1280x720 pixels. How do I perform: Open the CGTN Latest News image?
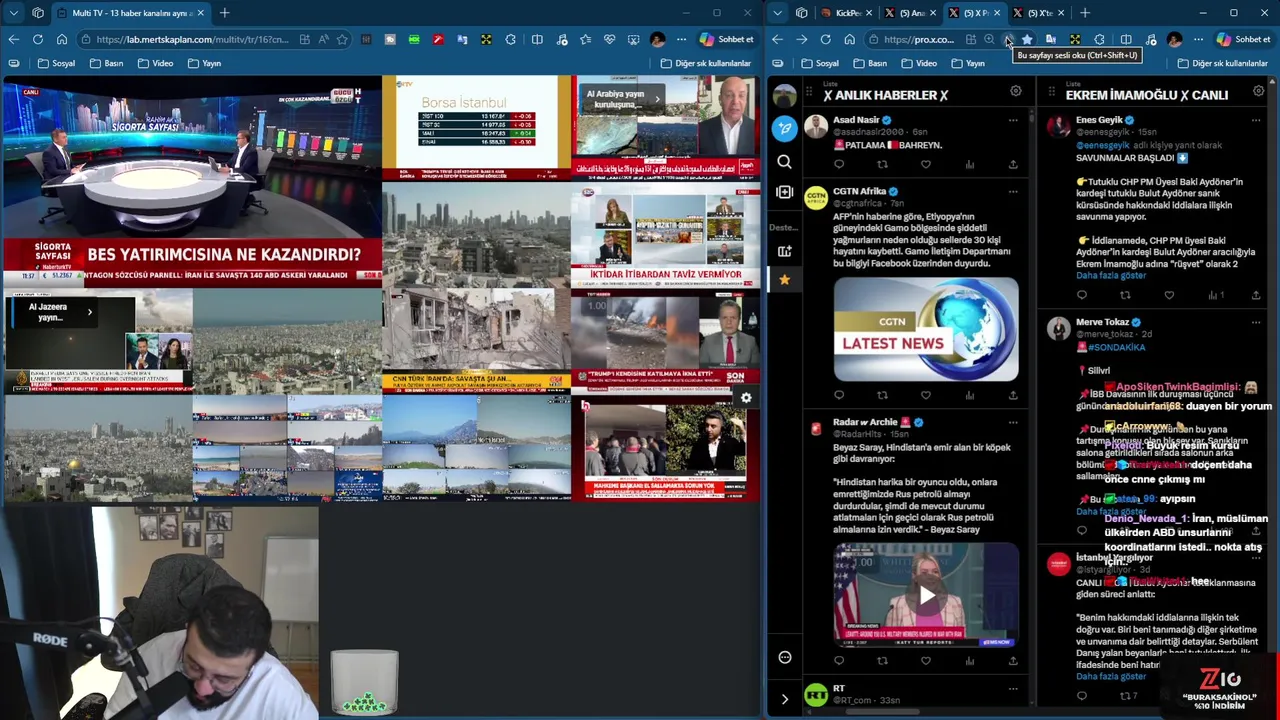[926, 329]
